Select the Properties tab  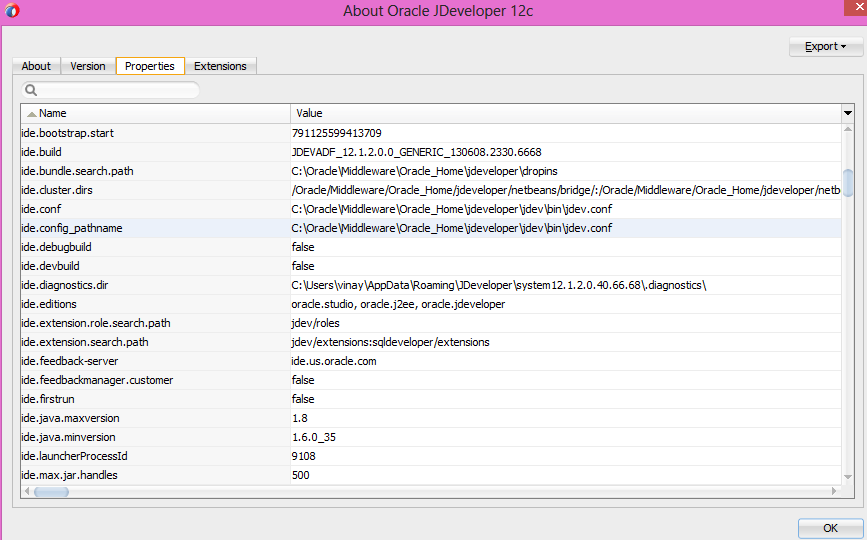(150, 66)
